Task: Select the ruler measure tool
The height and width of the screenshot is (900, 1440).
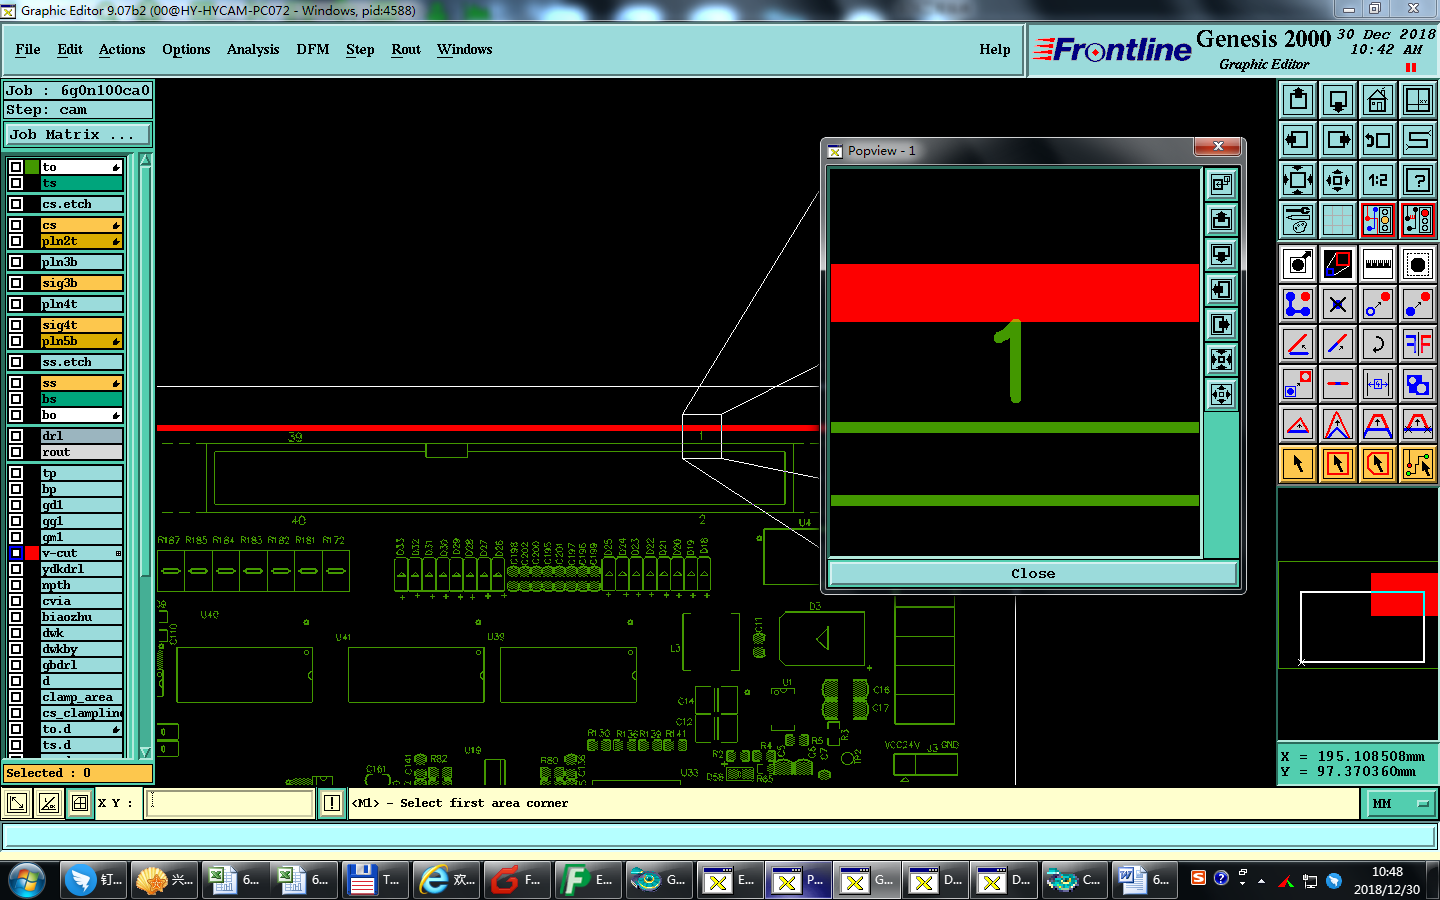Action: (1378, 264)
